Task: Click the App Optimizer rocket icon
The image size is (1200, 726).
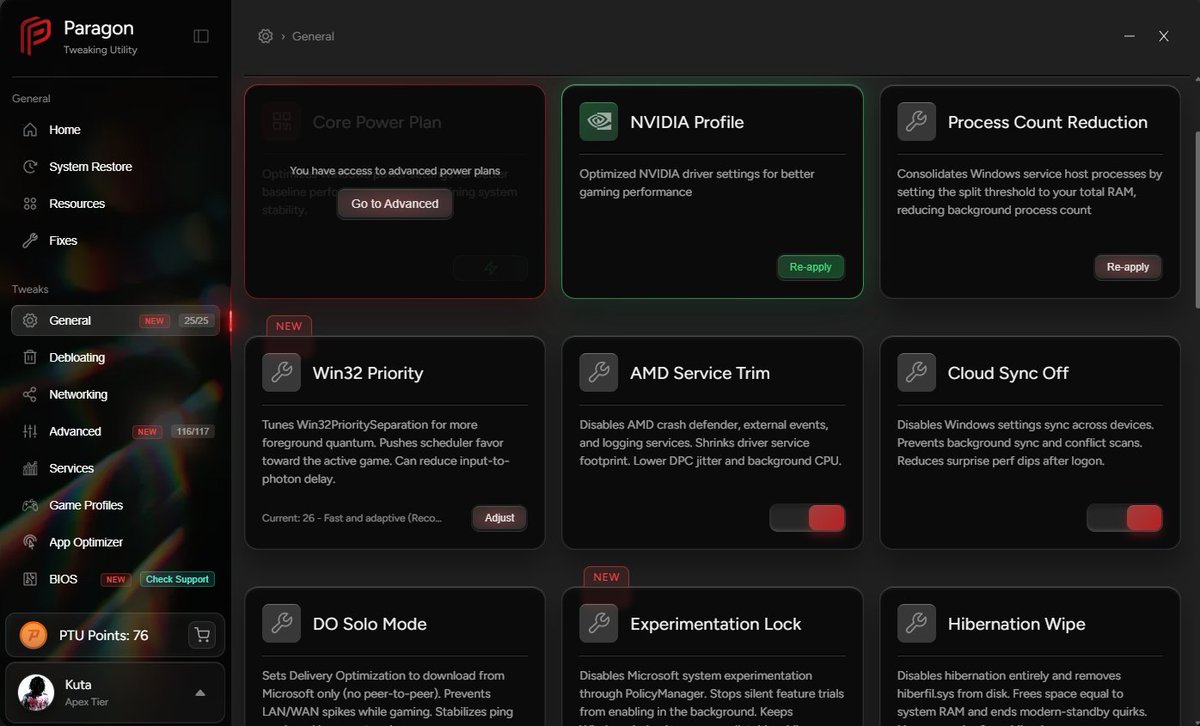Action: (x=30, y=543)
